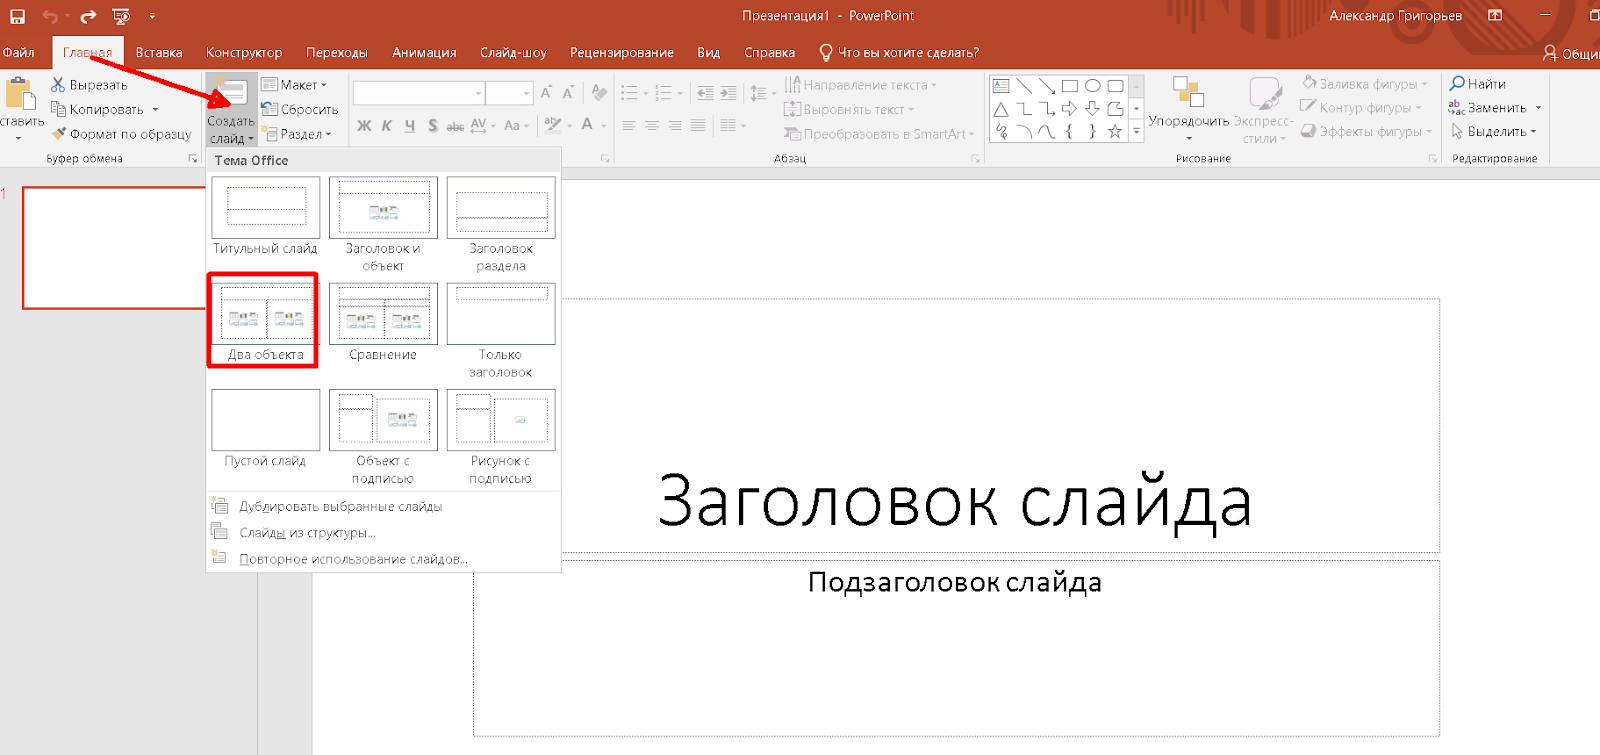Click the Redo arrow icon
Screen dimensions: 1600x755
(x=88, y=16)
